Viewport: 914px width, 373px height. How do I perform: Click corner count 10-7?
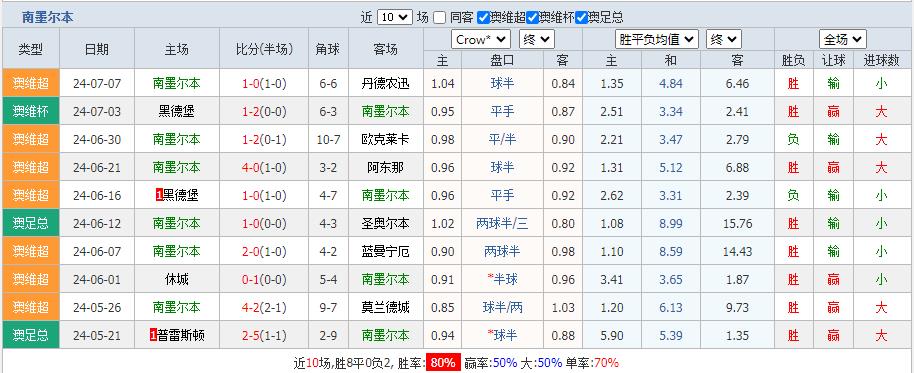click(x=328, y=139)
